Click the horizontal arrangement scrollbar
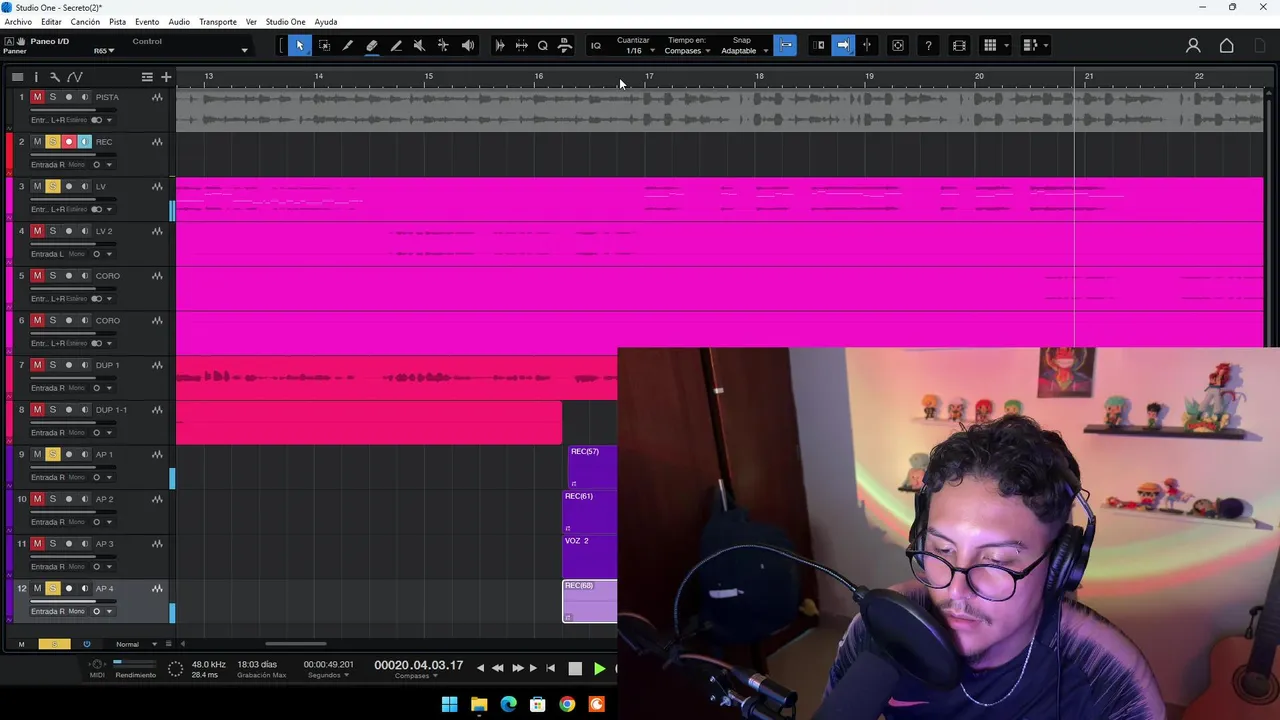The image size is (1280, 720). pos(296,644)
